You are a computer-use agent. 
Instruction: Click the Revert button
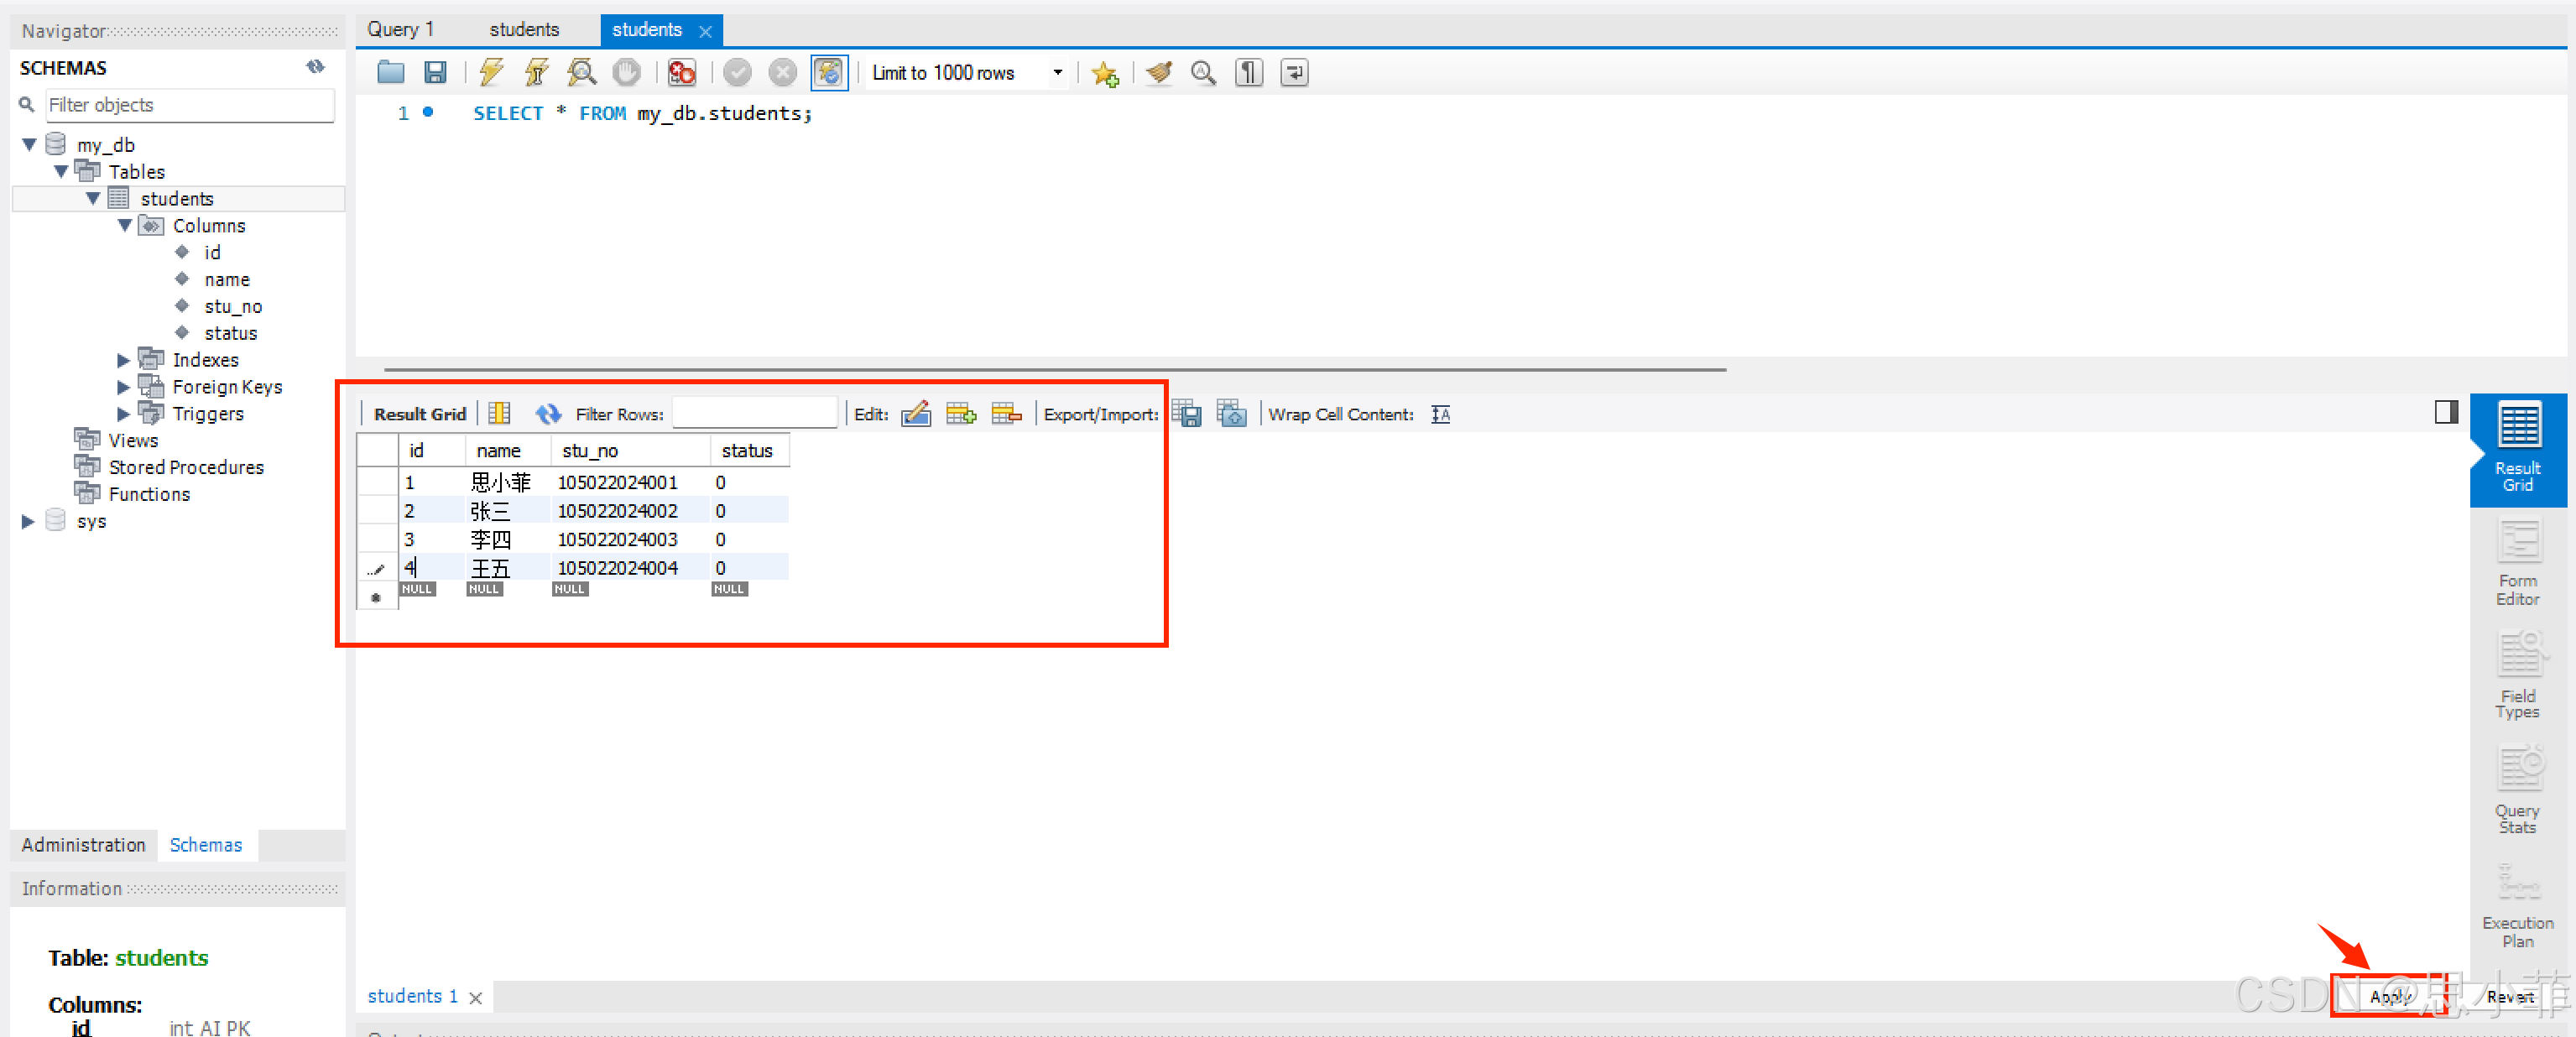pos(2508,996)
